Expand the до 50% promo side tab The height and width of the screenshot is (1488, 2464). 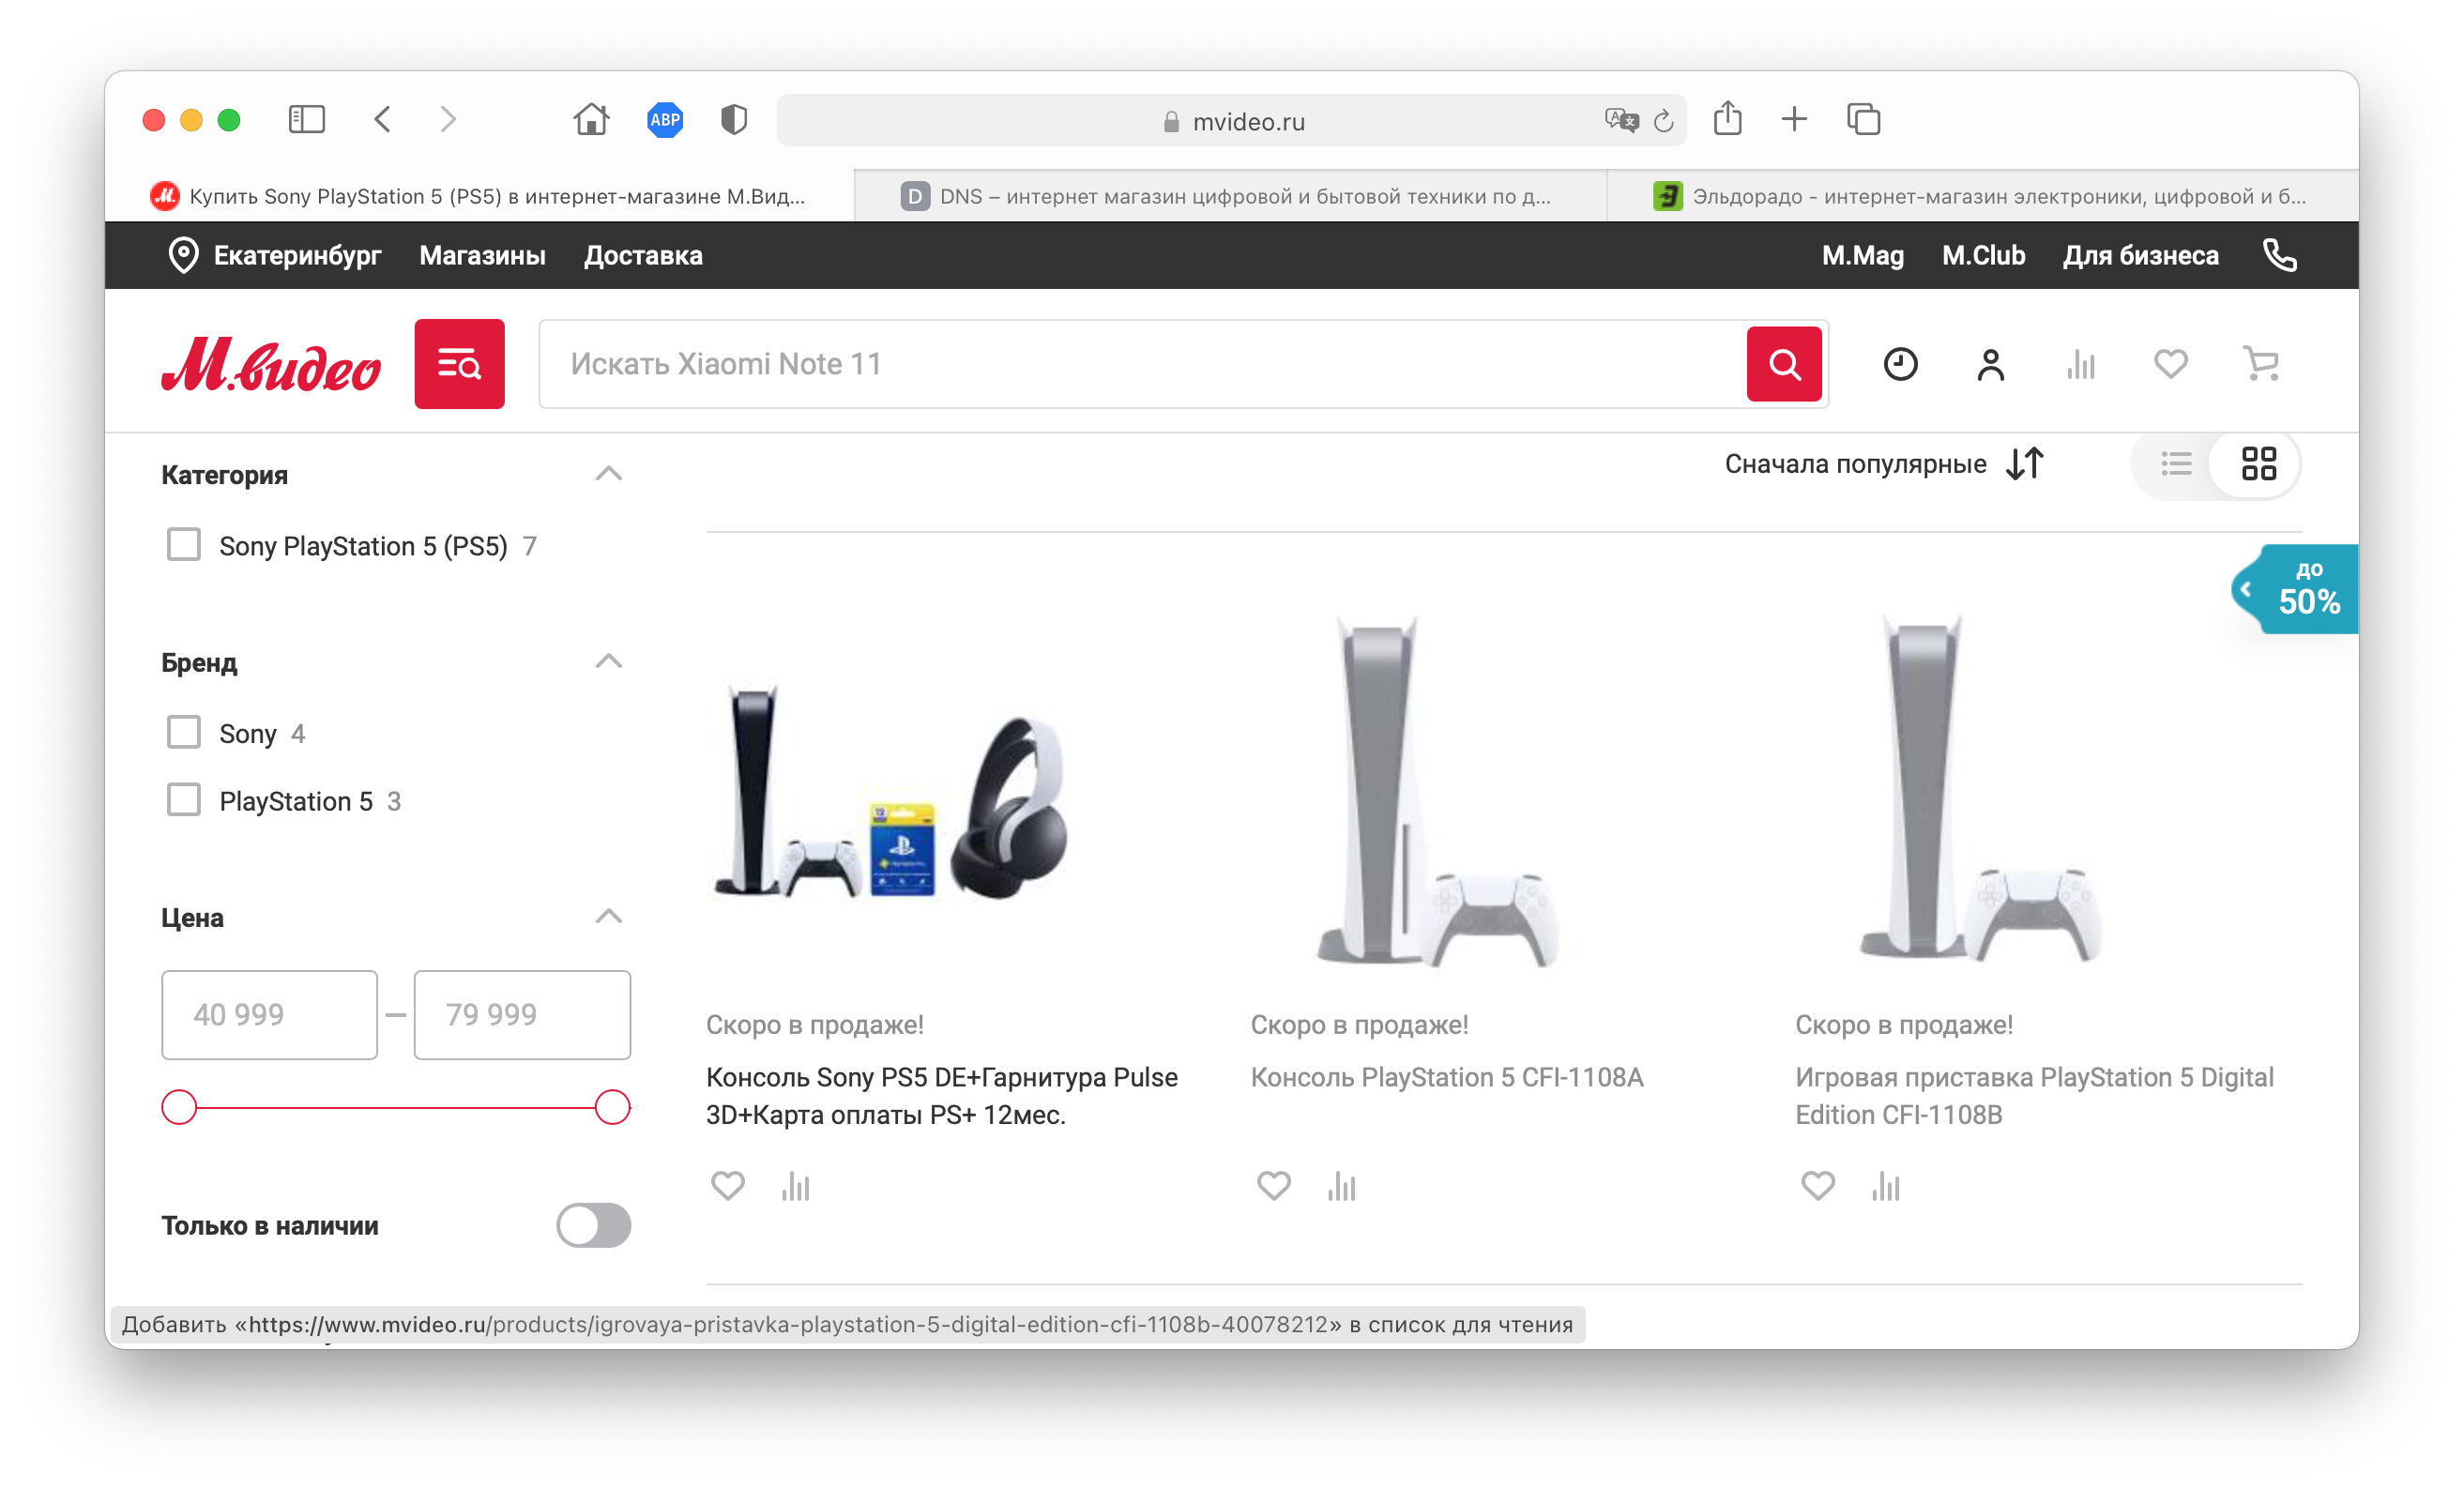pos(2296,589)
